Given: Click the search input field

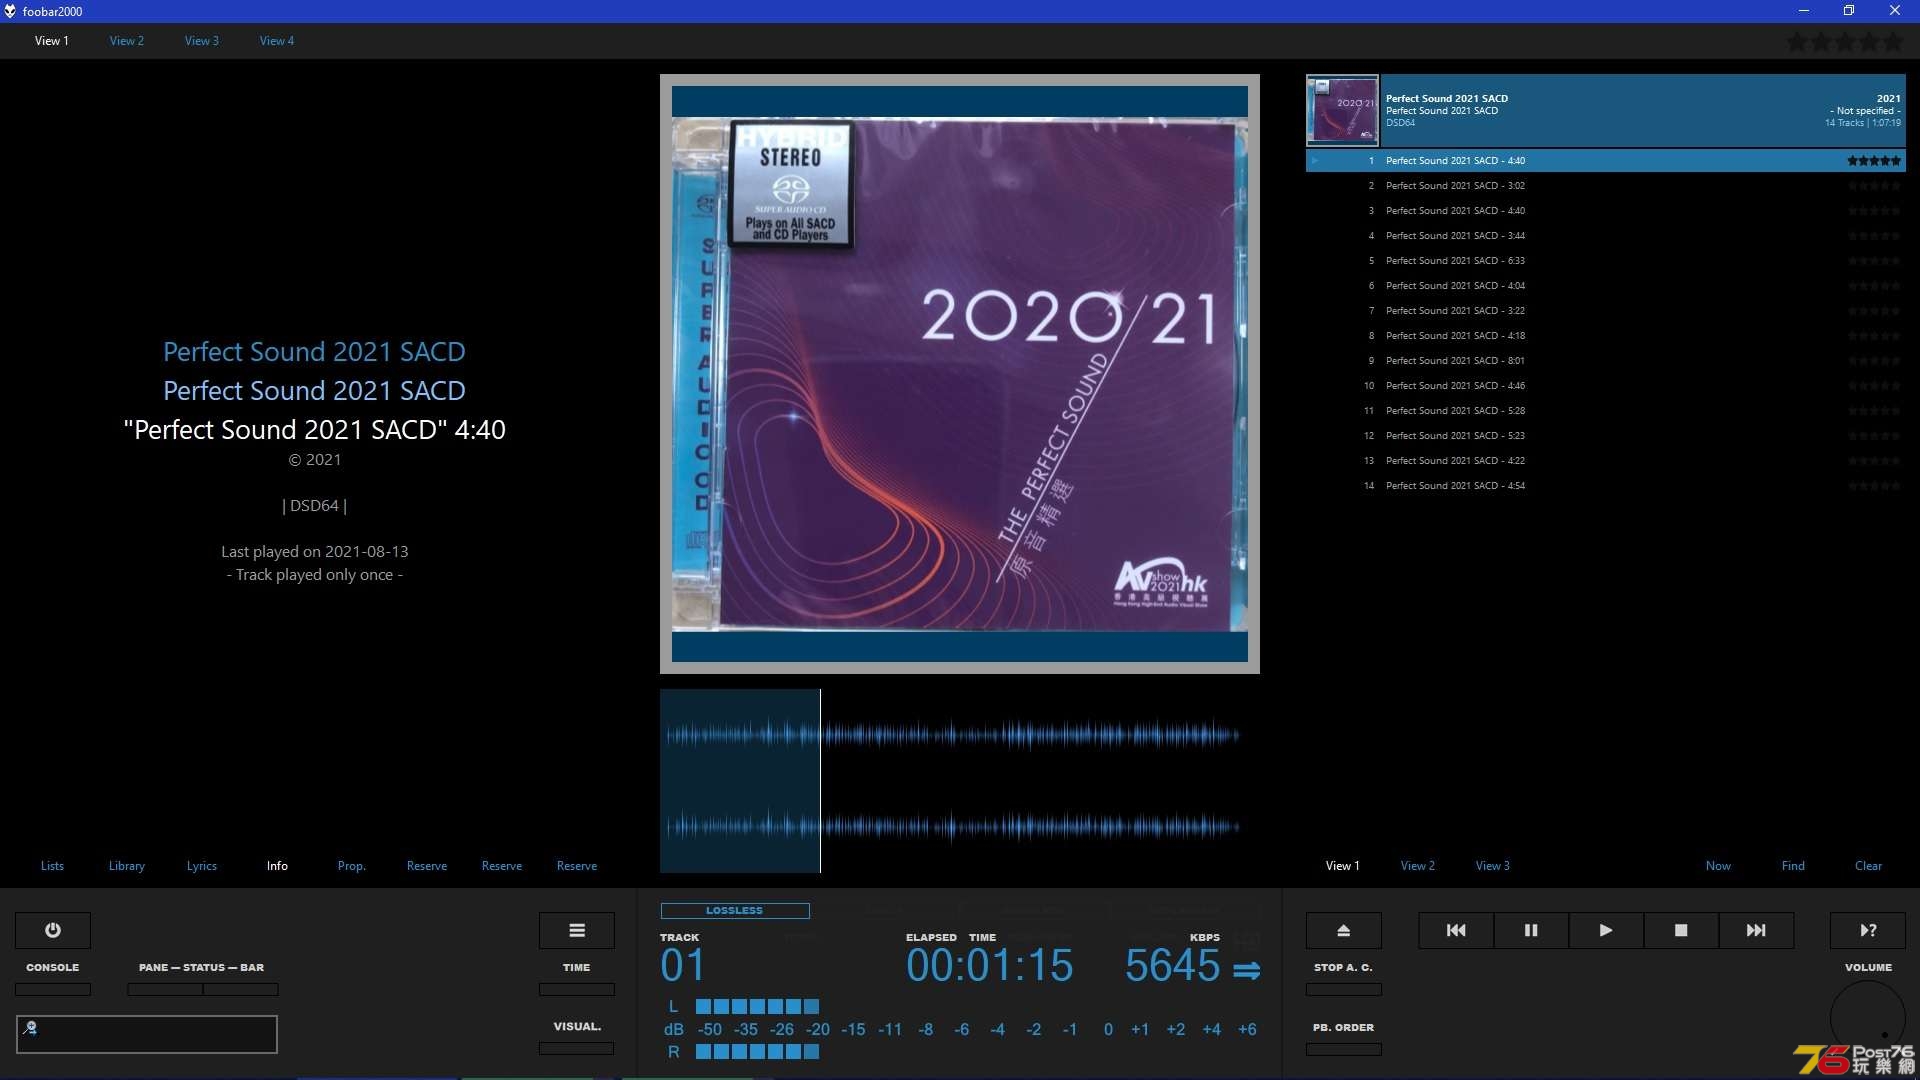Looking at the screenshot, I should pos(147,1034).
